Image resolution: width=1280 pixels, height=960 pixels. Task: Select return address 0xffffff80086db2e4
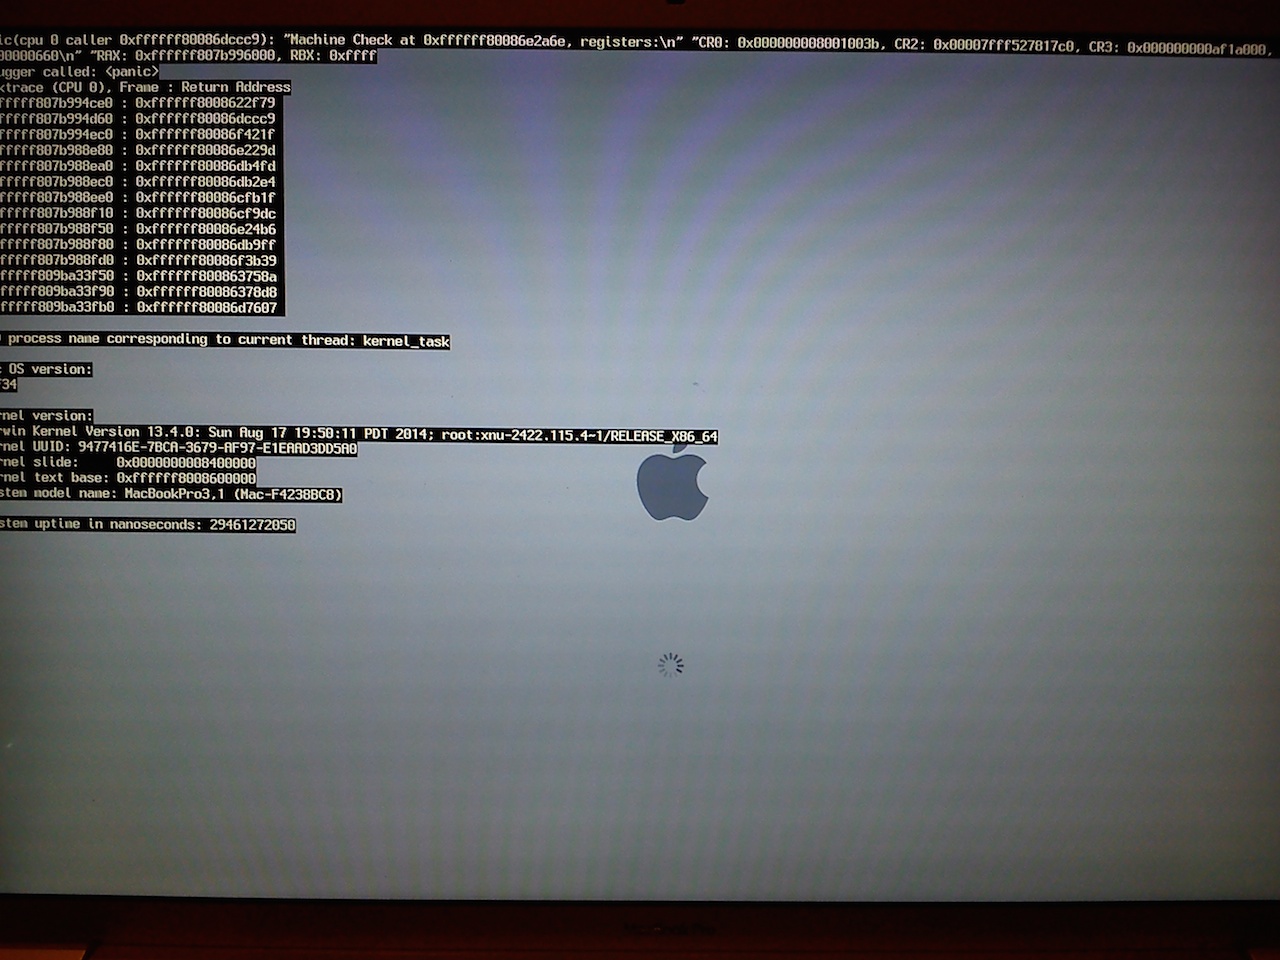pyautogui.click(x=205, y=182)
